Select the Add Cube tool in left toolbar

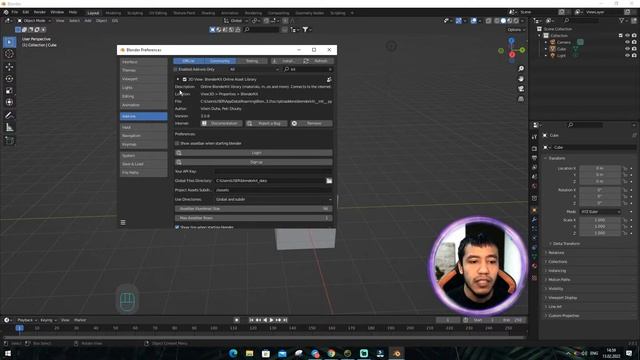tap(9, 140)
